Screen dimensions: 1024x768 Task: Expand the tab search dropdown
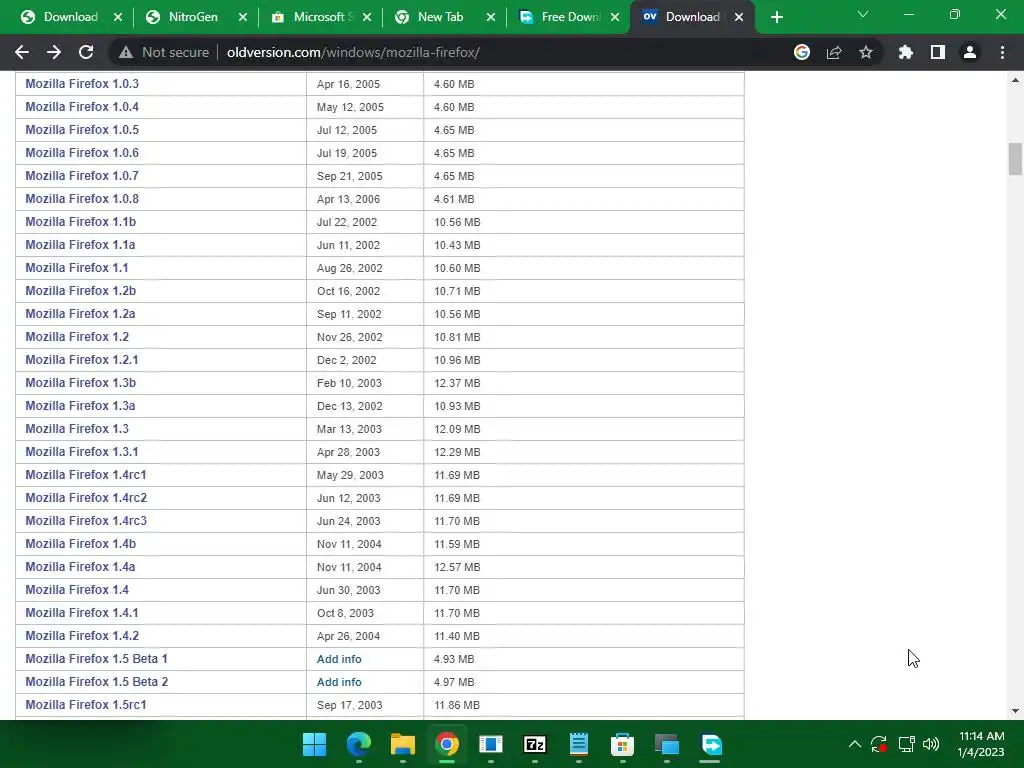863,14
